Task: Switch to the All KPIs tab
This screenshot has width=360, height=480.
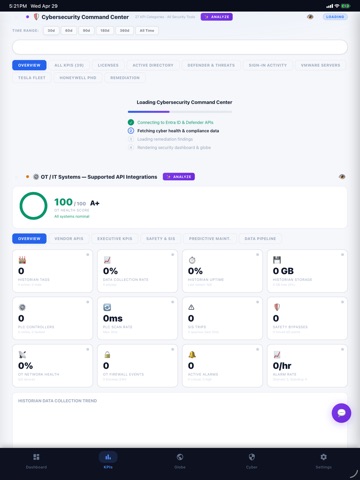Action: [69, 65]
